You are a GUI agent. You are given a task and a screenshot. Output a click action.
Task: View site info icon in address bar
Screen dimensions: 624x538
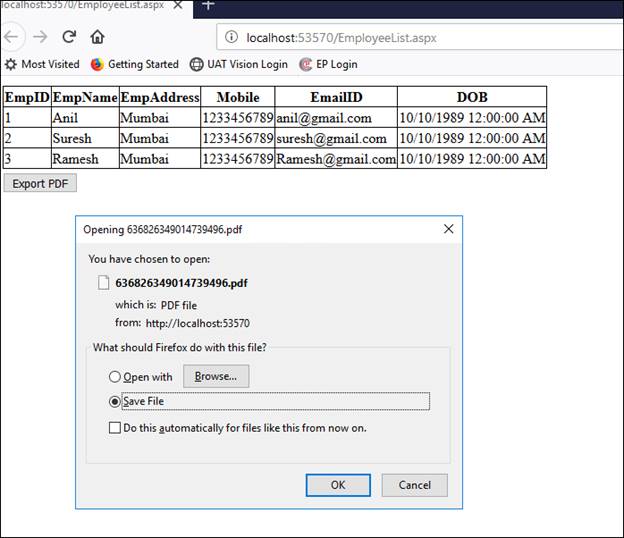point(231,37)
